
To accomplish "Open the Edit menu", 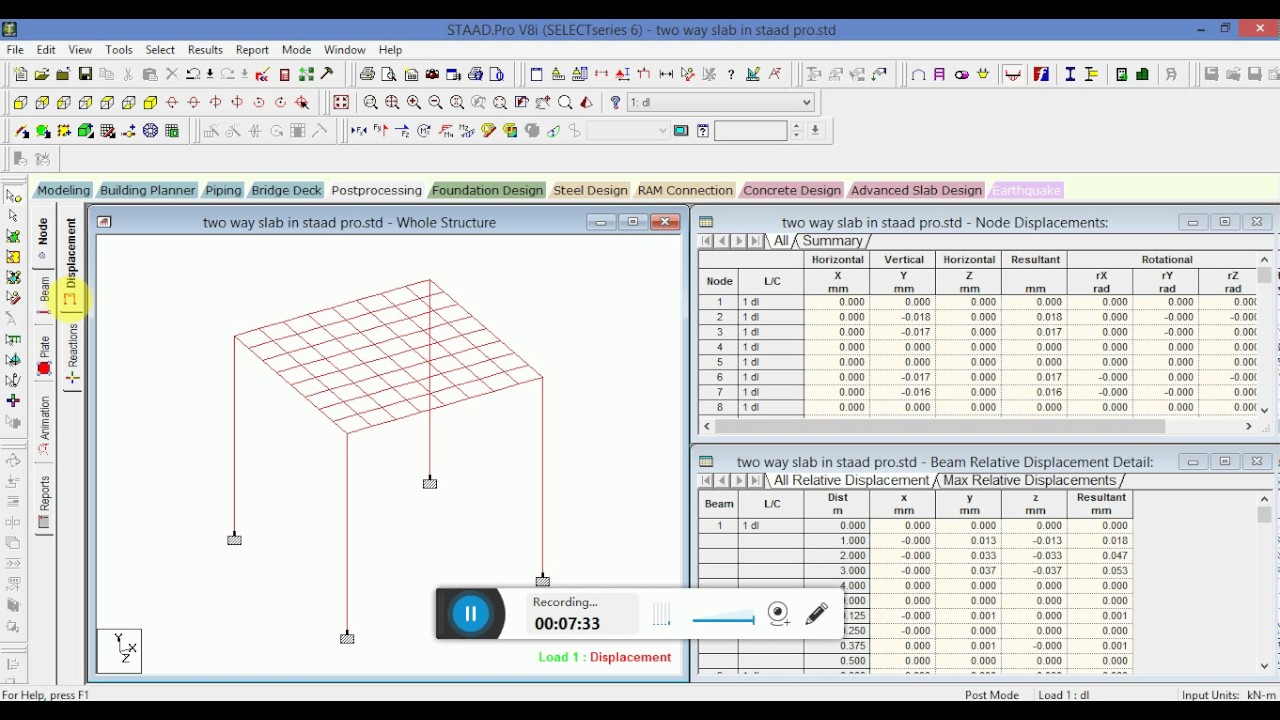I will click(46, 50).
